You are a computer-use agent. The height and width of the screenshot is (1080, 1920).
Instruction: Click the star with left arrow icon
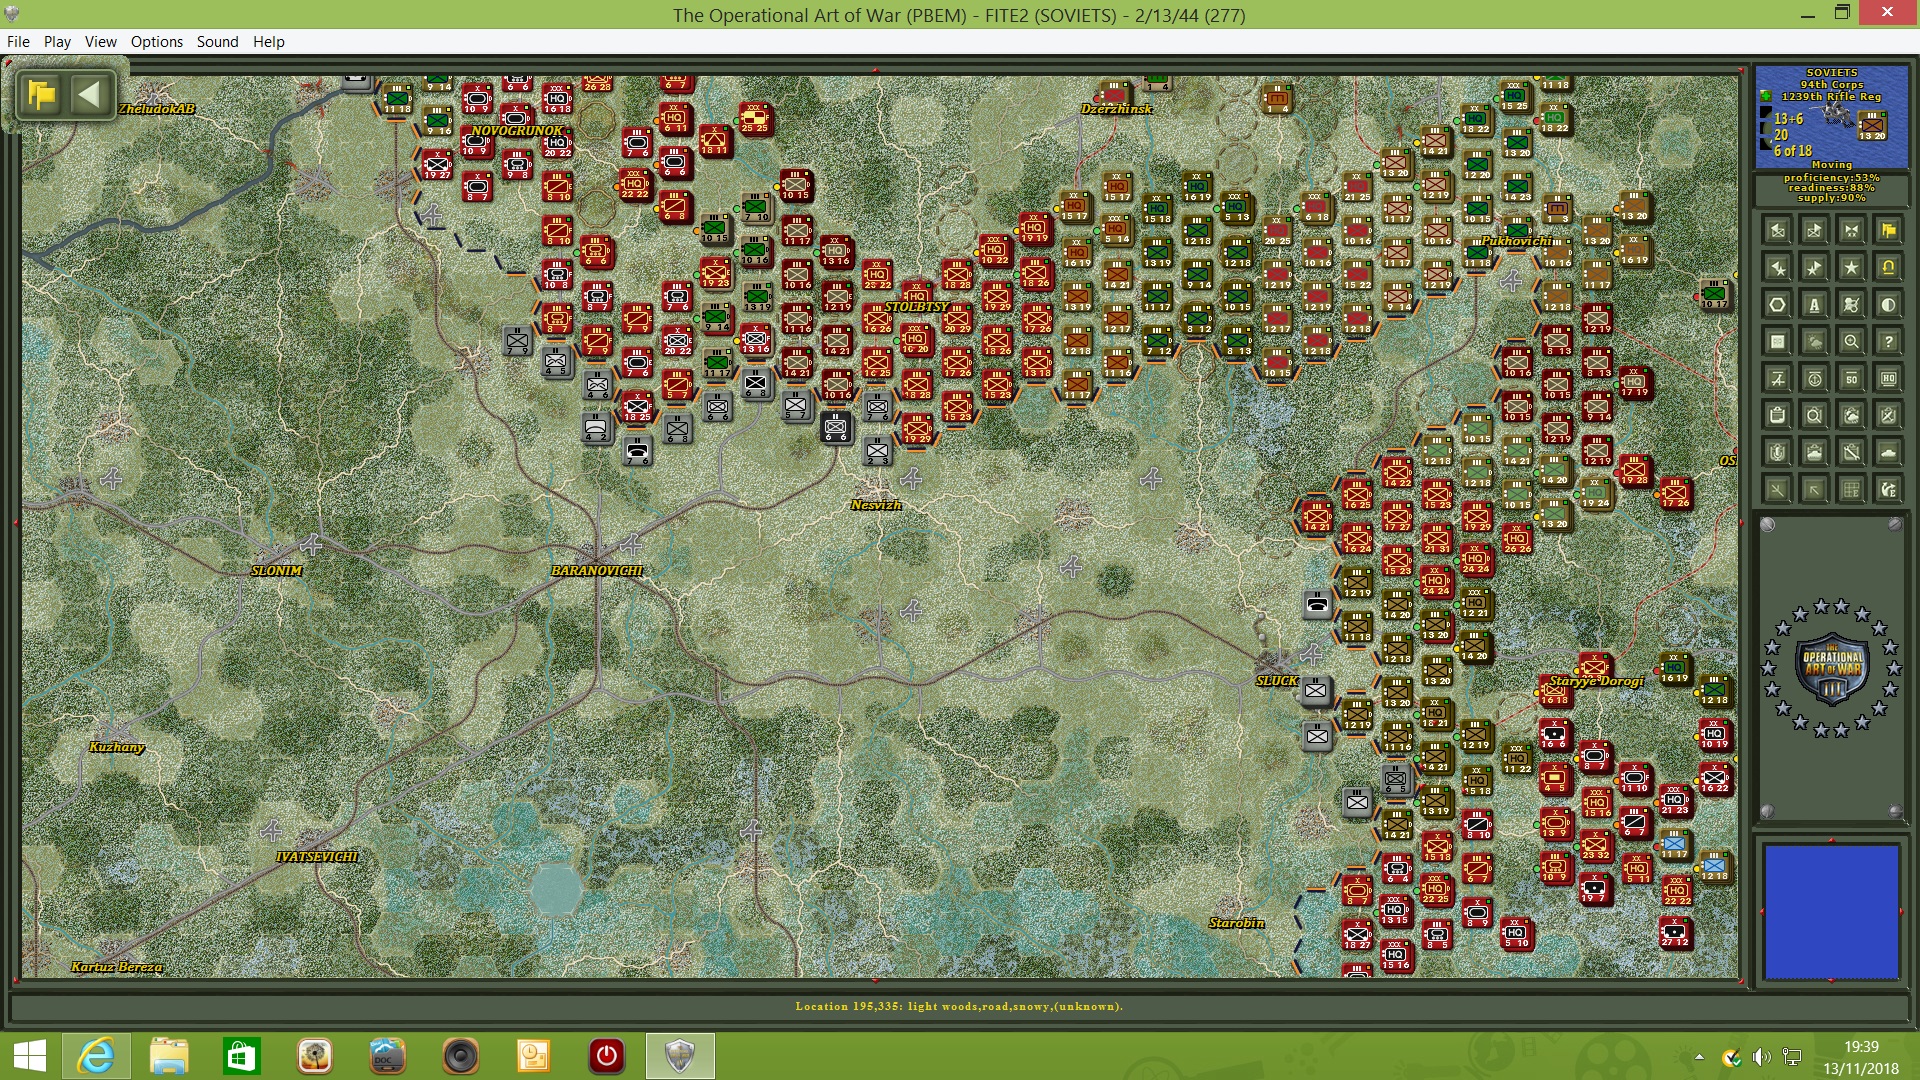(x=1777, y=268)
